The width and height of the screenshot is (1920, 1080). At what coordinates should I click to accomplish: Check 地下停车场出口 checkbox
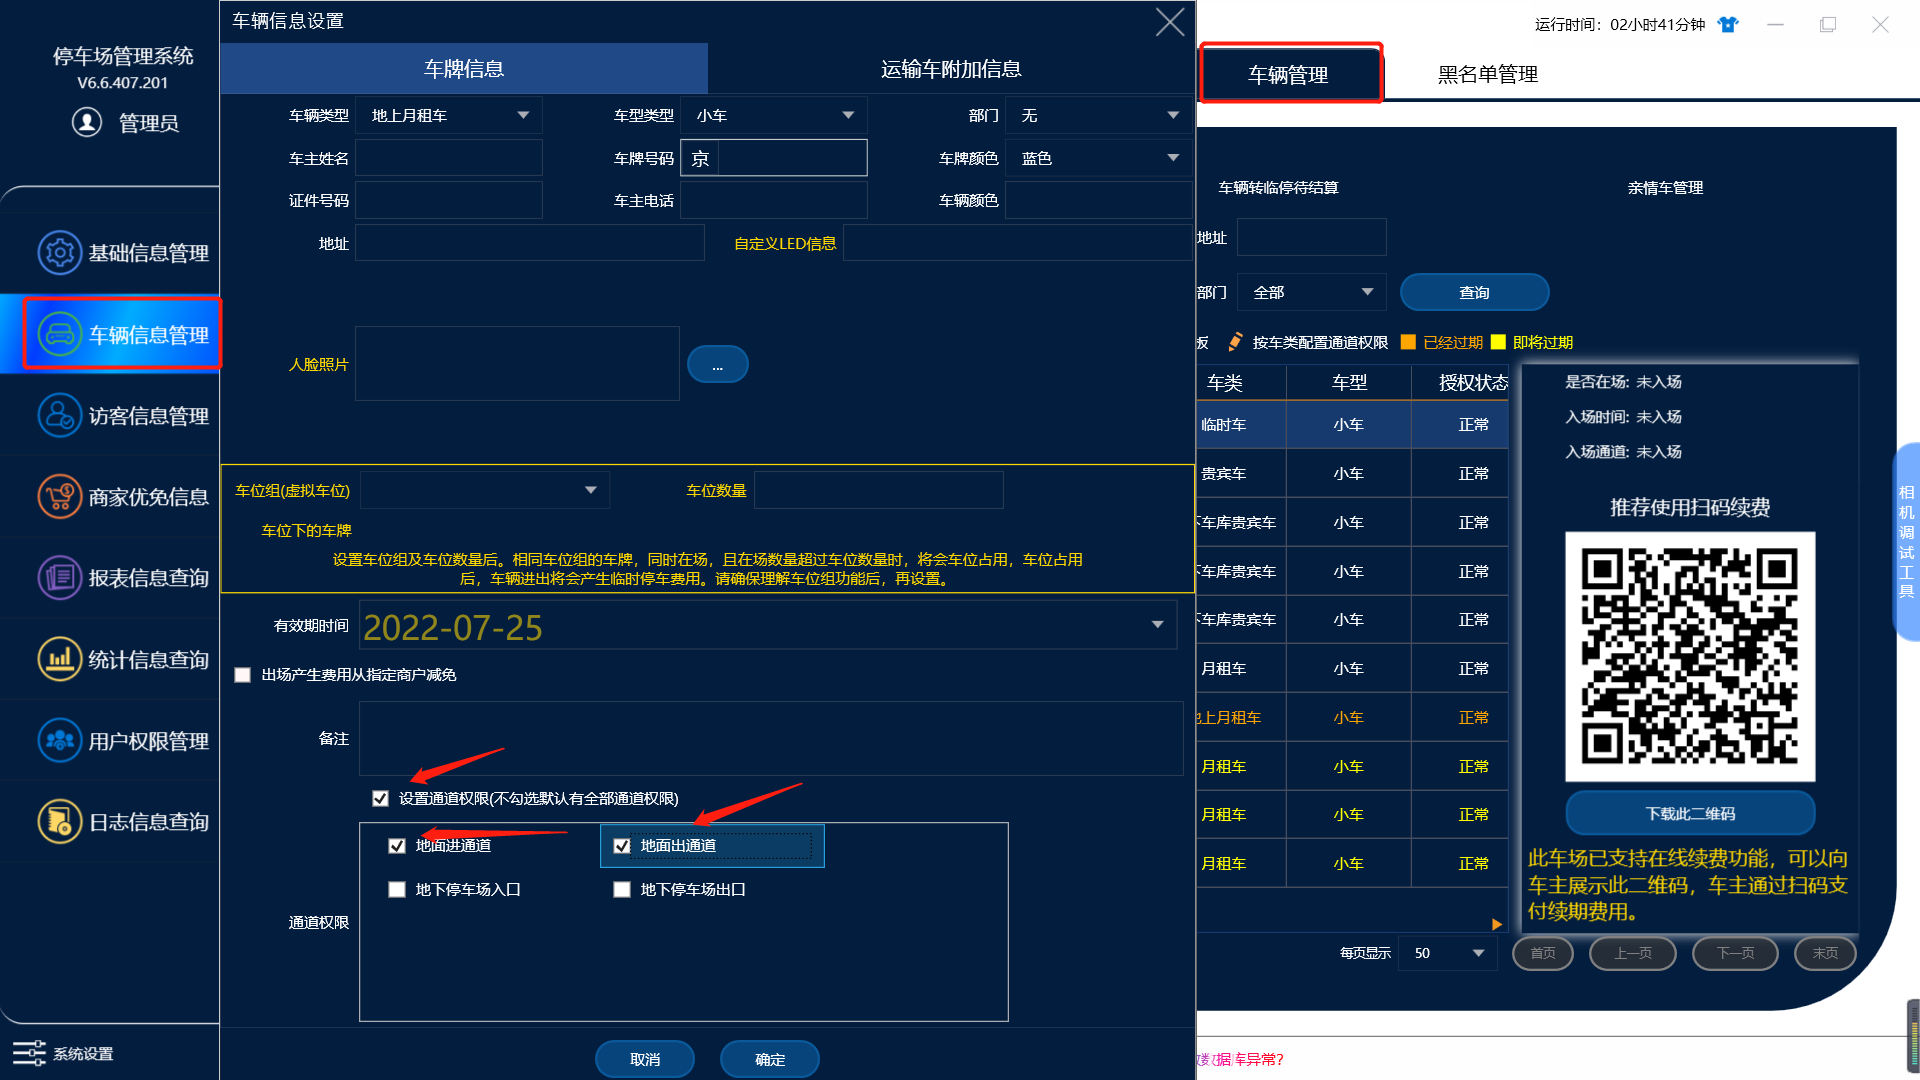tap(622, 889)
